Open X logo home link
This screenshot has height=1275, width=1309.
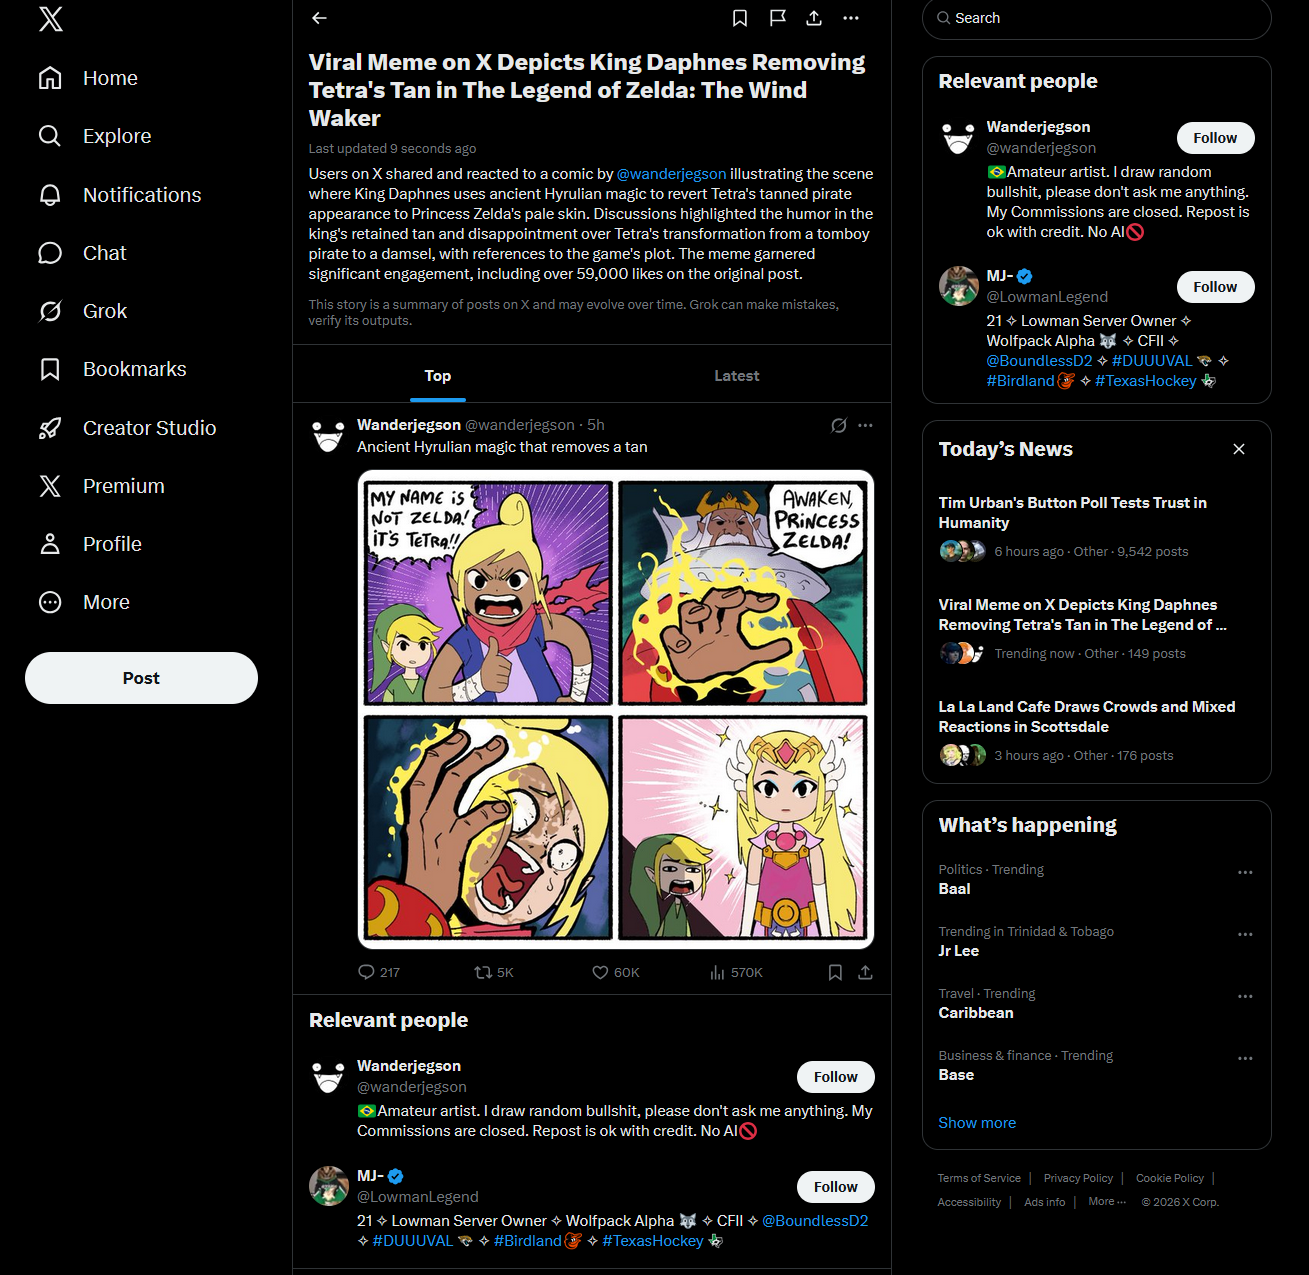point(51,19)
